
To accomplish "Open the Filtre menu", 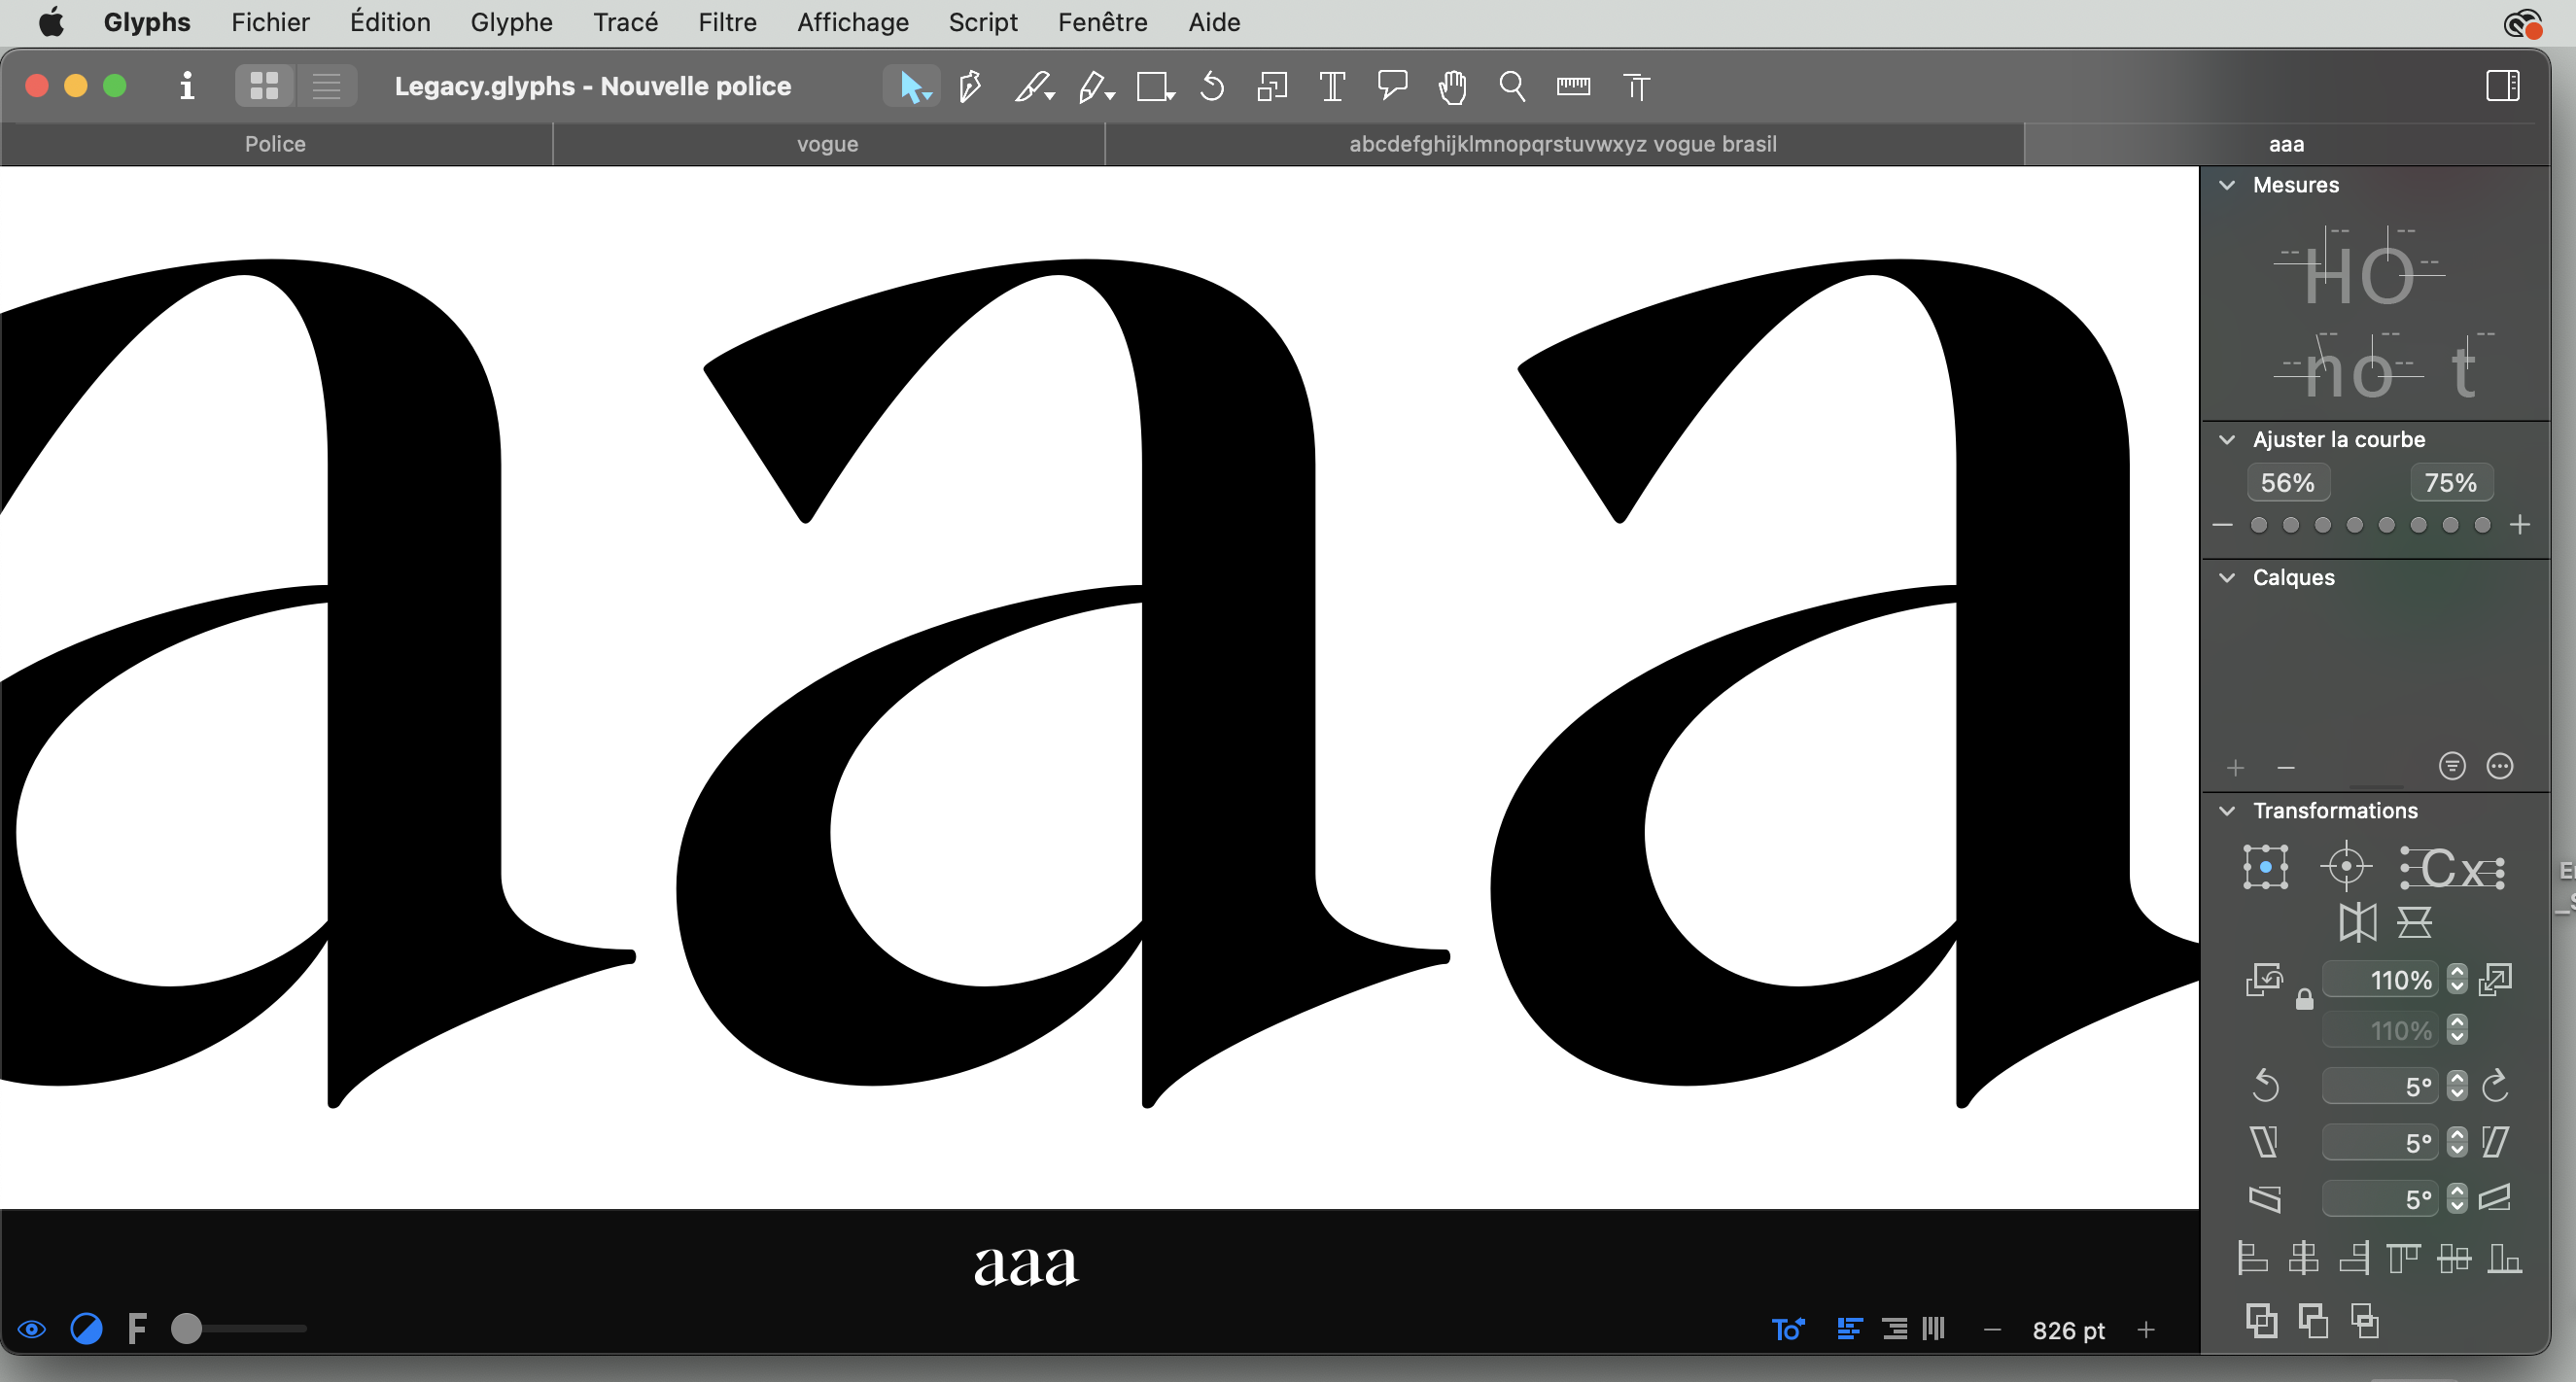I will click(x=727, y=22).
